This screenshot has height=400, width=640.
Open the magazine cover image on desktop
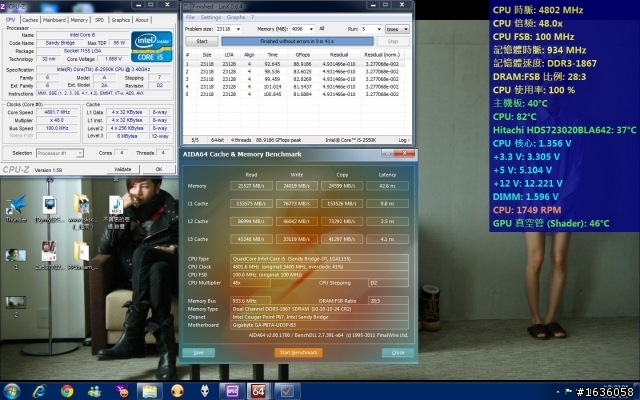point(49,255)
